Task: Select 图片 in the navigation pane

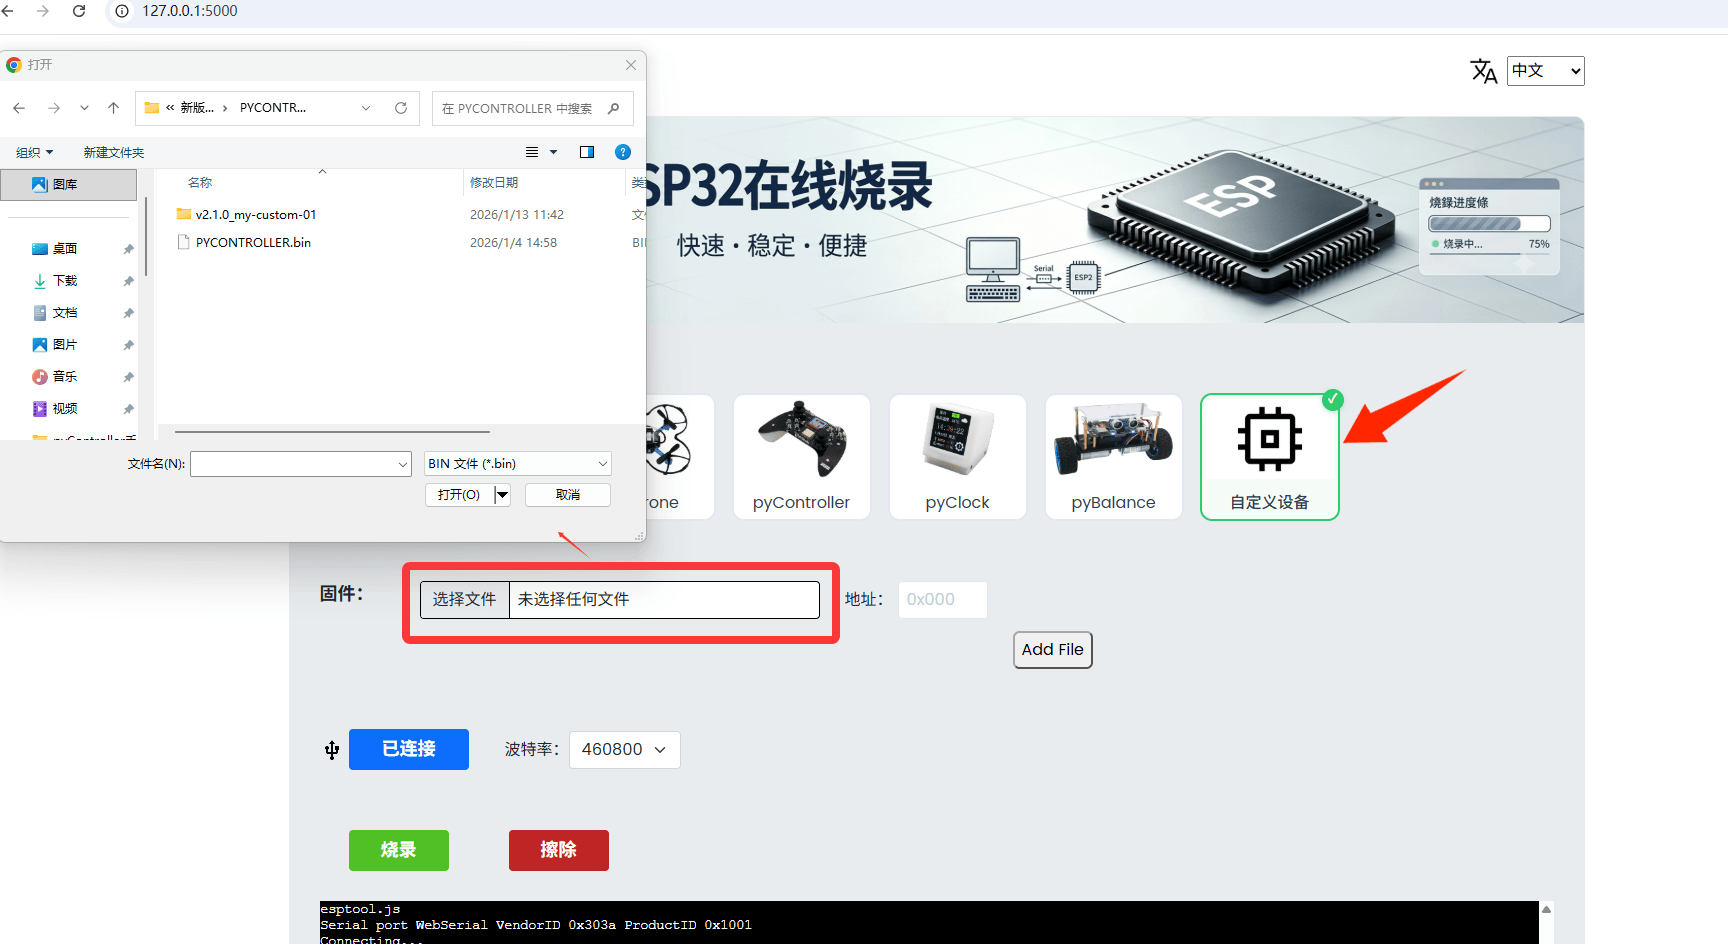Action: (65, 344)
